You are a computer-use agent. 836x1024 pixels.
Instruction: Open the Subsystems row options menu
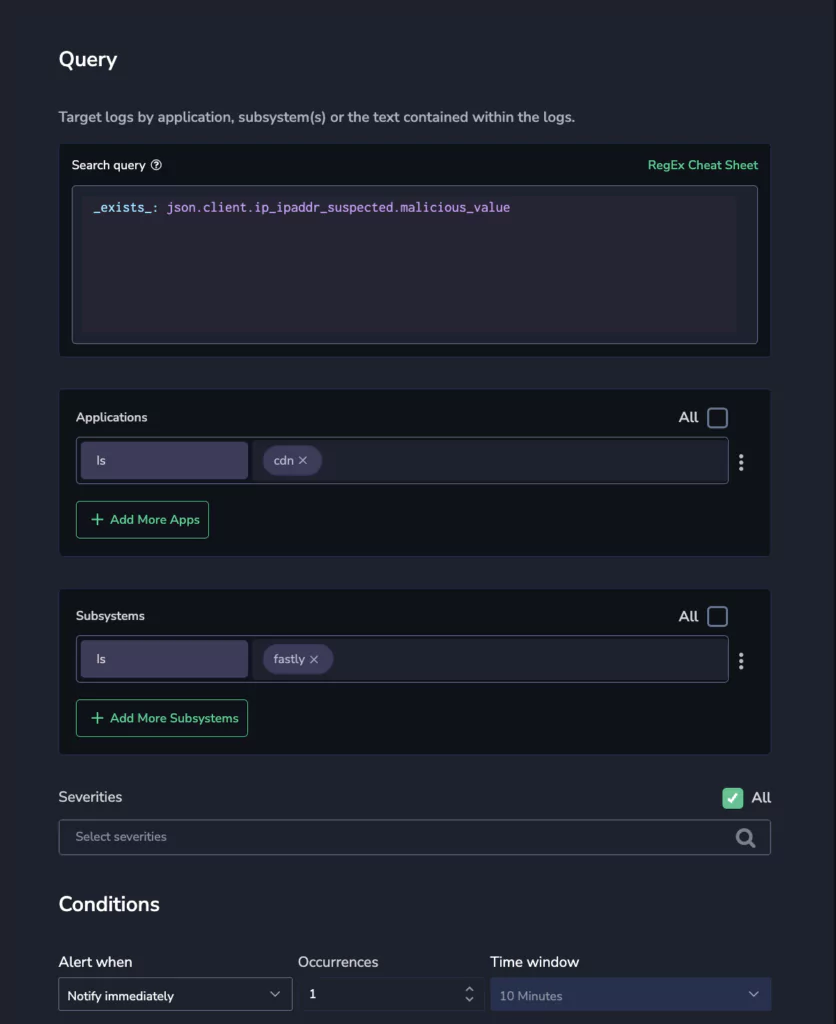pyautogui.click(x=741, y=661)
